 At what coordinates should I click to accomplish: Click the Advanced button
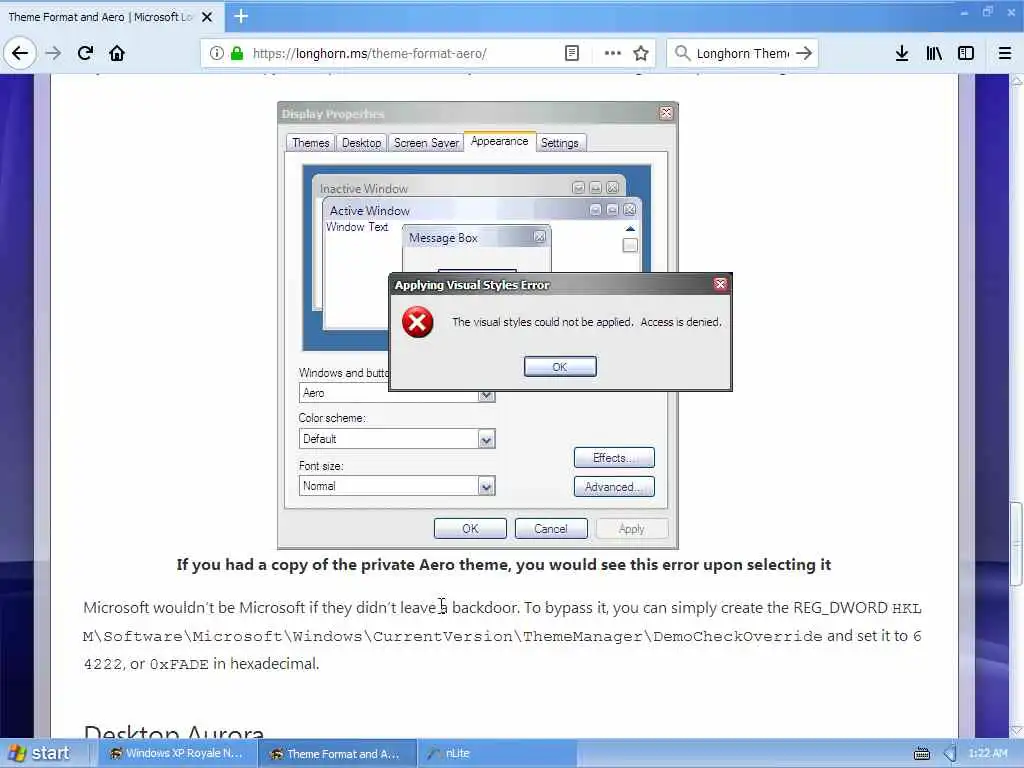point(614,487)
